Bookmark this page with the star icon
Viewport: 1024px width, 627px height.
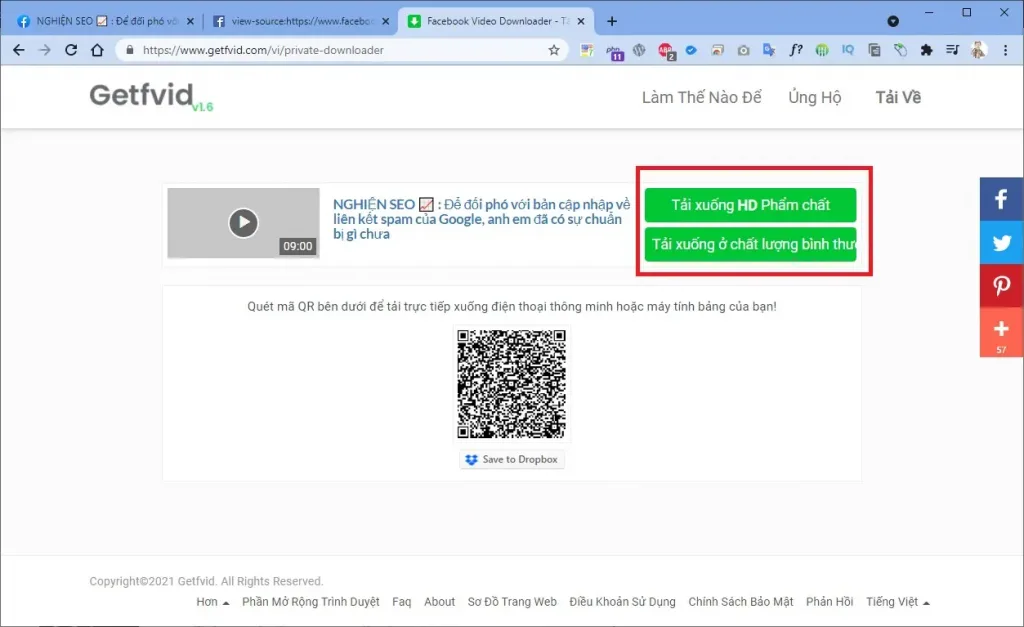tap(554, 50)
